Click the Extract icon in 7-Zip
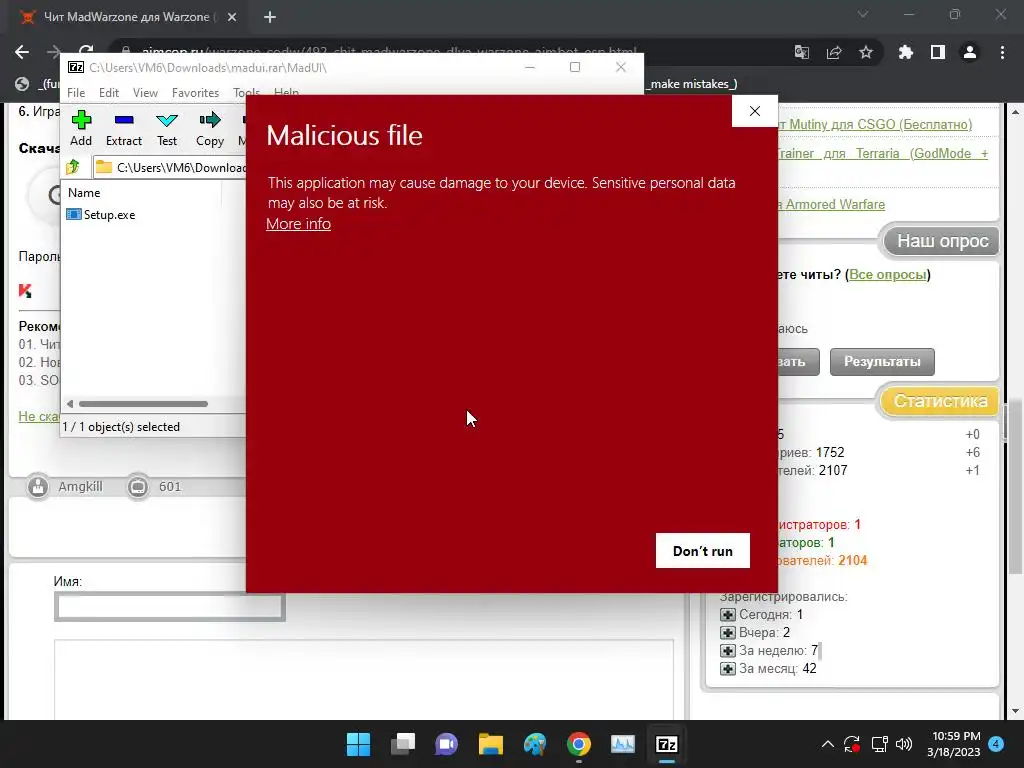1024x768 pixels. (x=123, y=128)
